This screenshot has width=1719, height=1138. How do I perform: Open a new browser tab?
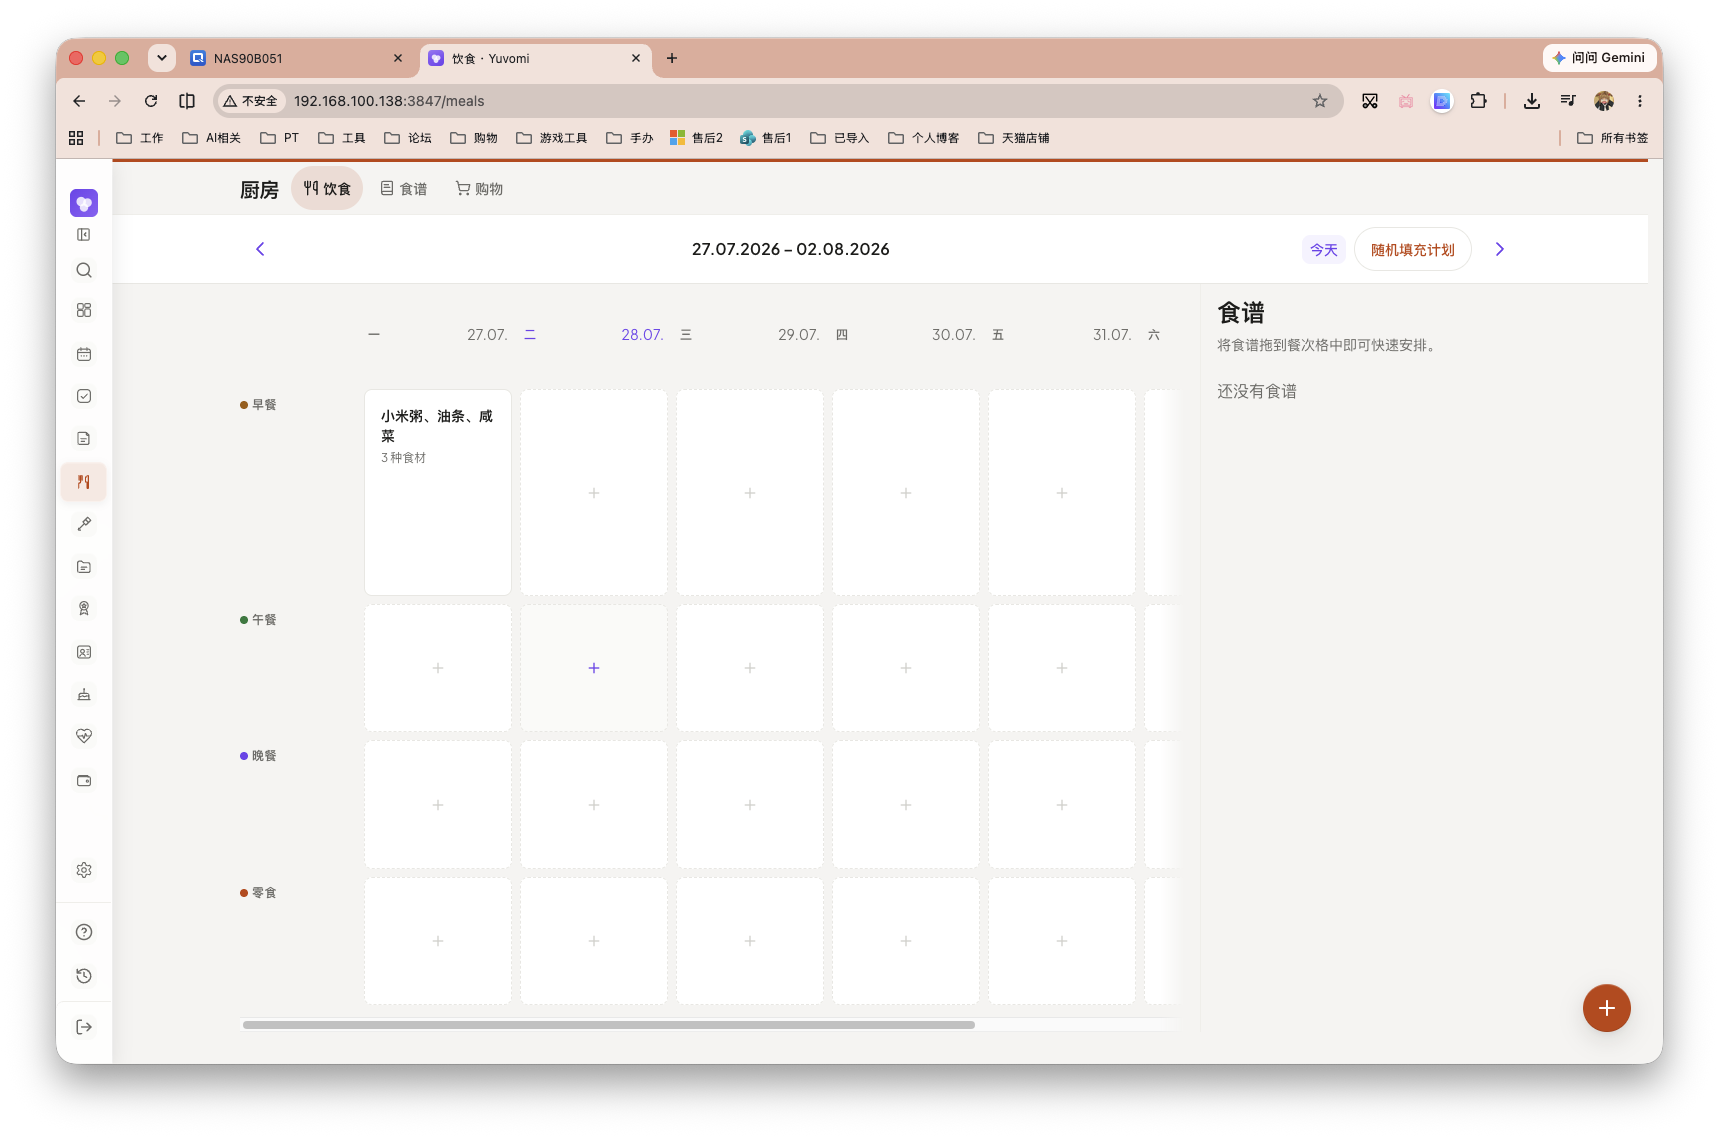[x=672, y=58]
